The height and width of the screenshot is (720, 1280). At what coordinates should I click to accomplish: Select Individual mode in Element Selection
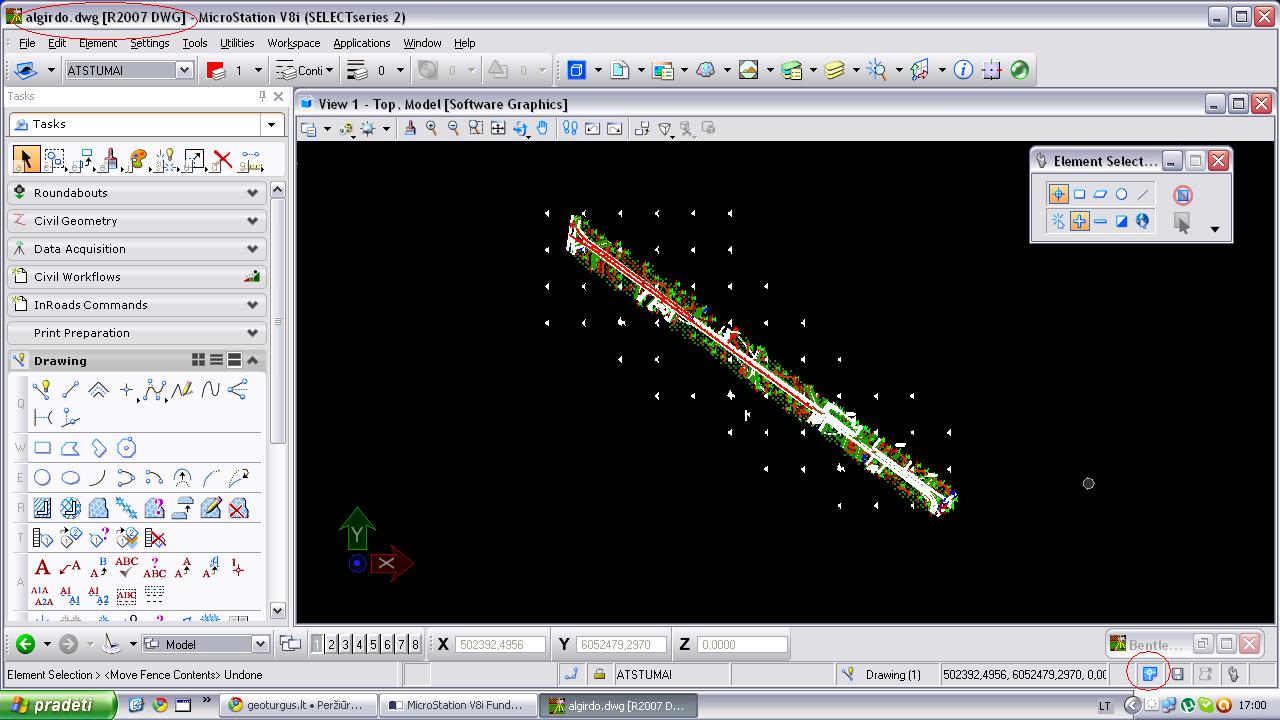click(x=1058, y=194)
